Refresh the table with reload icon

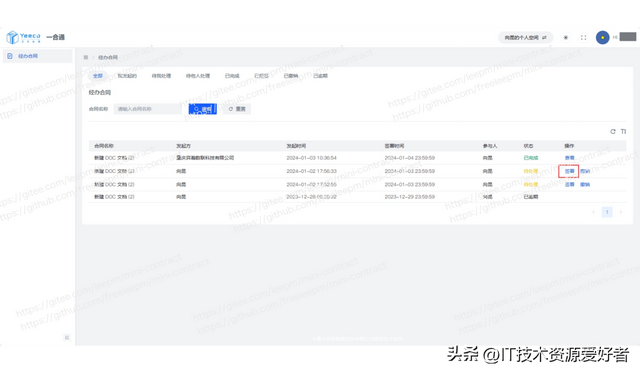[x=613, y=131]
